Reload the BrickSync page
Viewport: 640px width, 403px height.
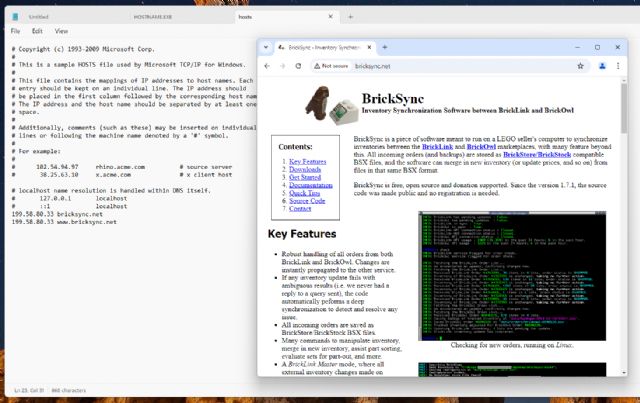point(298,65)
